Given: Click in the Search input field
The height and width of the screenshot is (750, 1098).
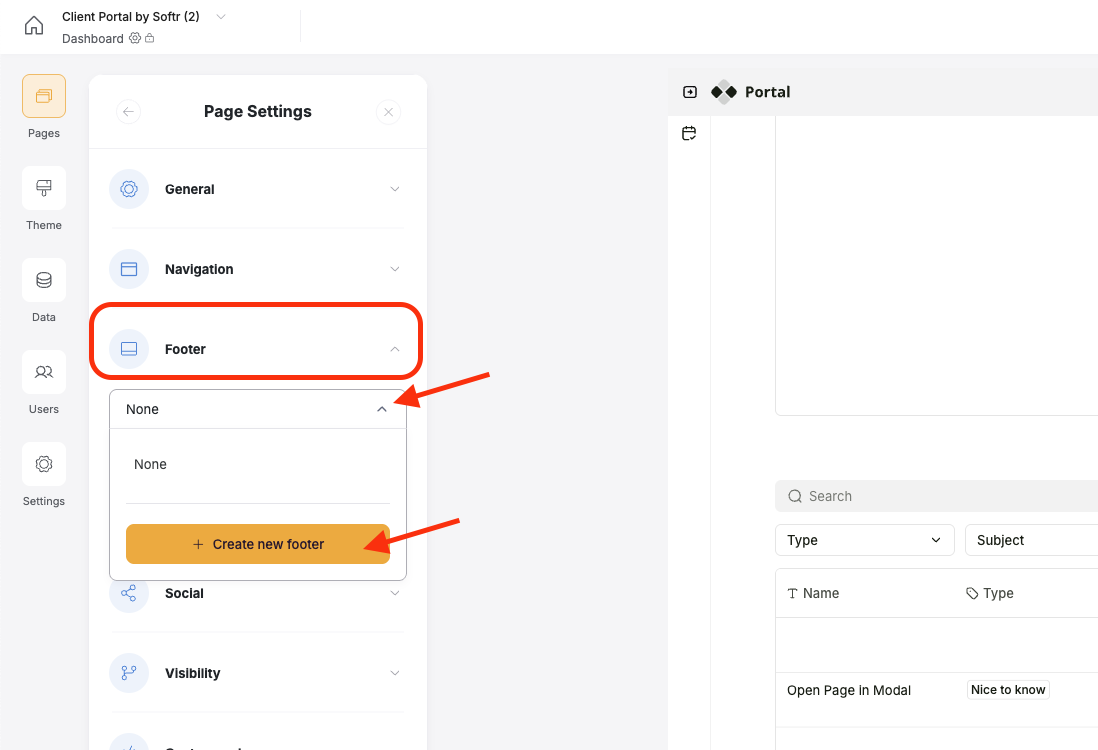Looking at the screenshot, I should coord(936,496).
